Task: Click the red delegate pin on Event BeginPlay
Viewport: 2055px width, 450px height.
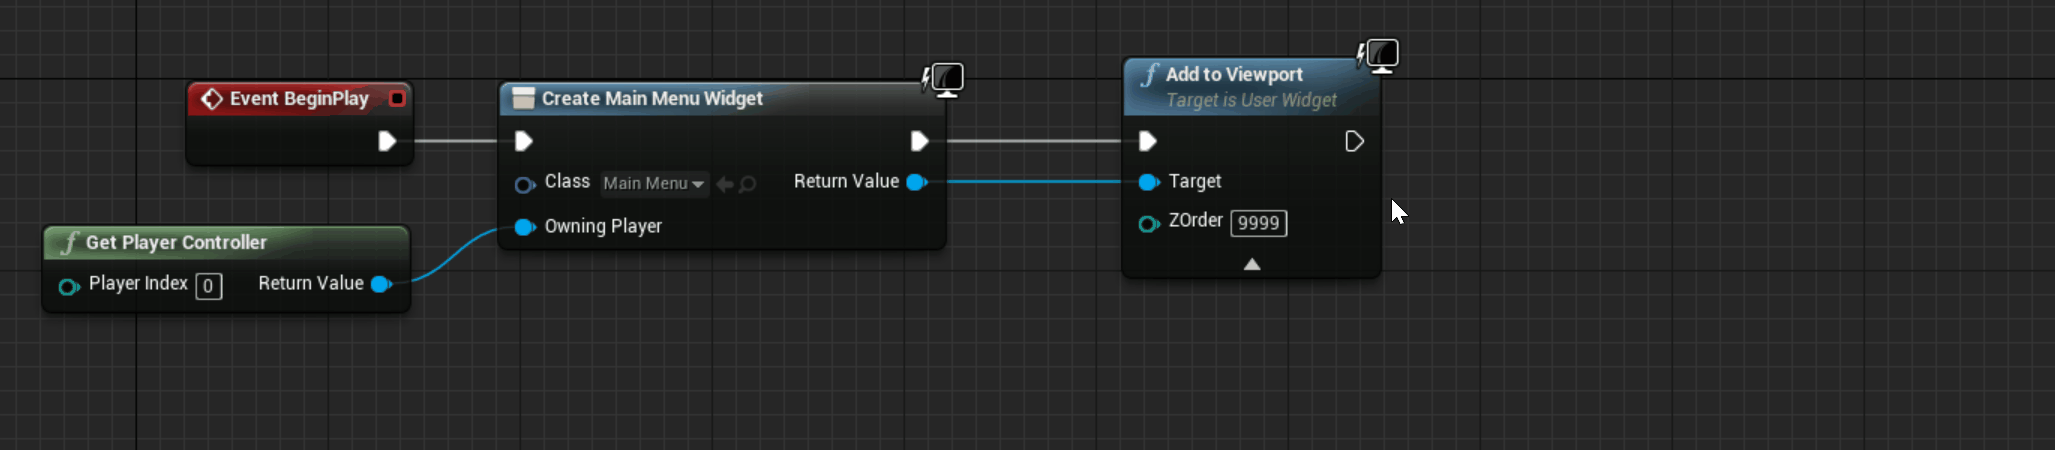Action: click(x=397, y=98)
